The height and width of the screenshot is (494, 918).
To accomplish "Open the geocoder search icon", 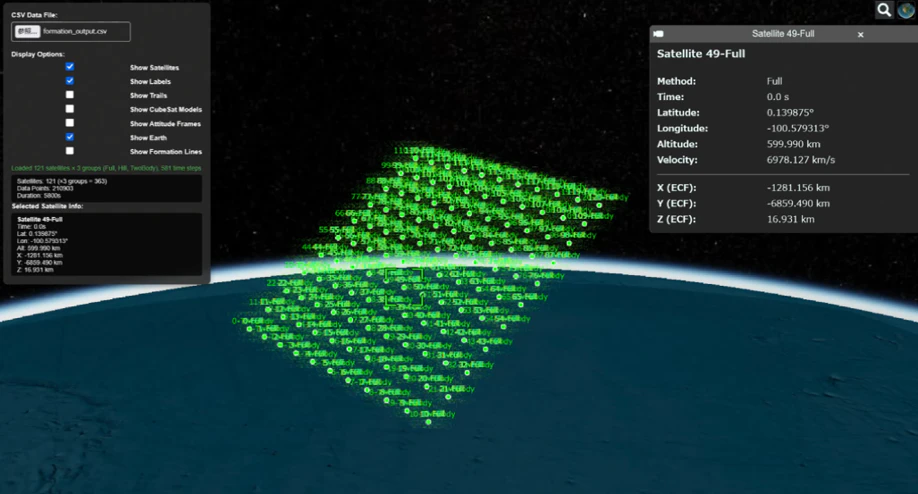I will tap(884, 10).
